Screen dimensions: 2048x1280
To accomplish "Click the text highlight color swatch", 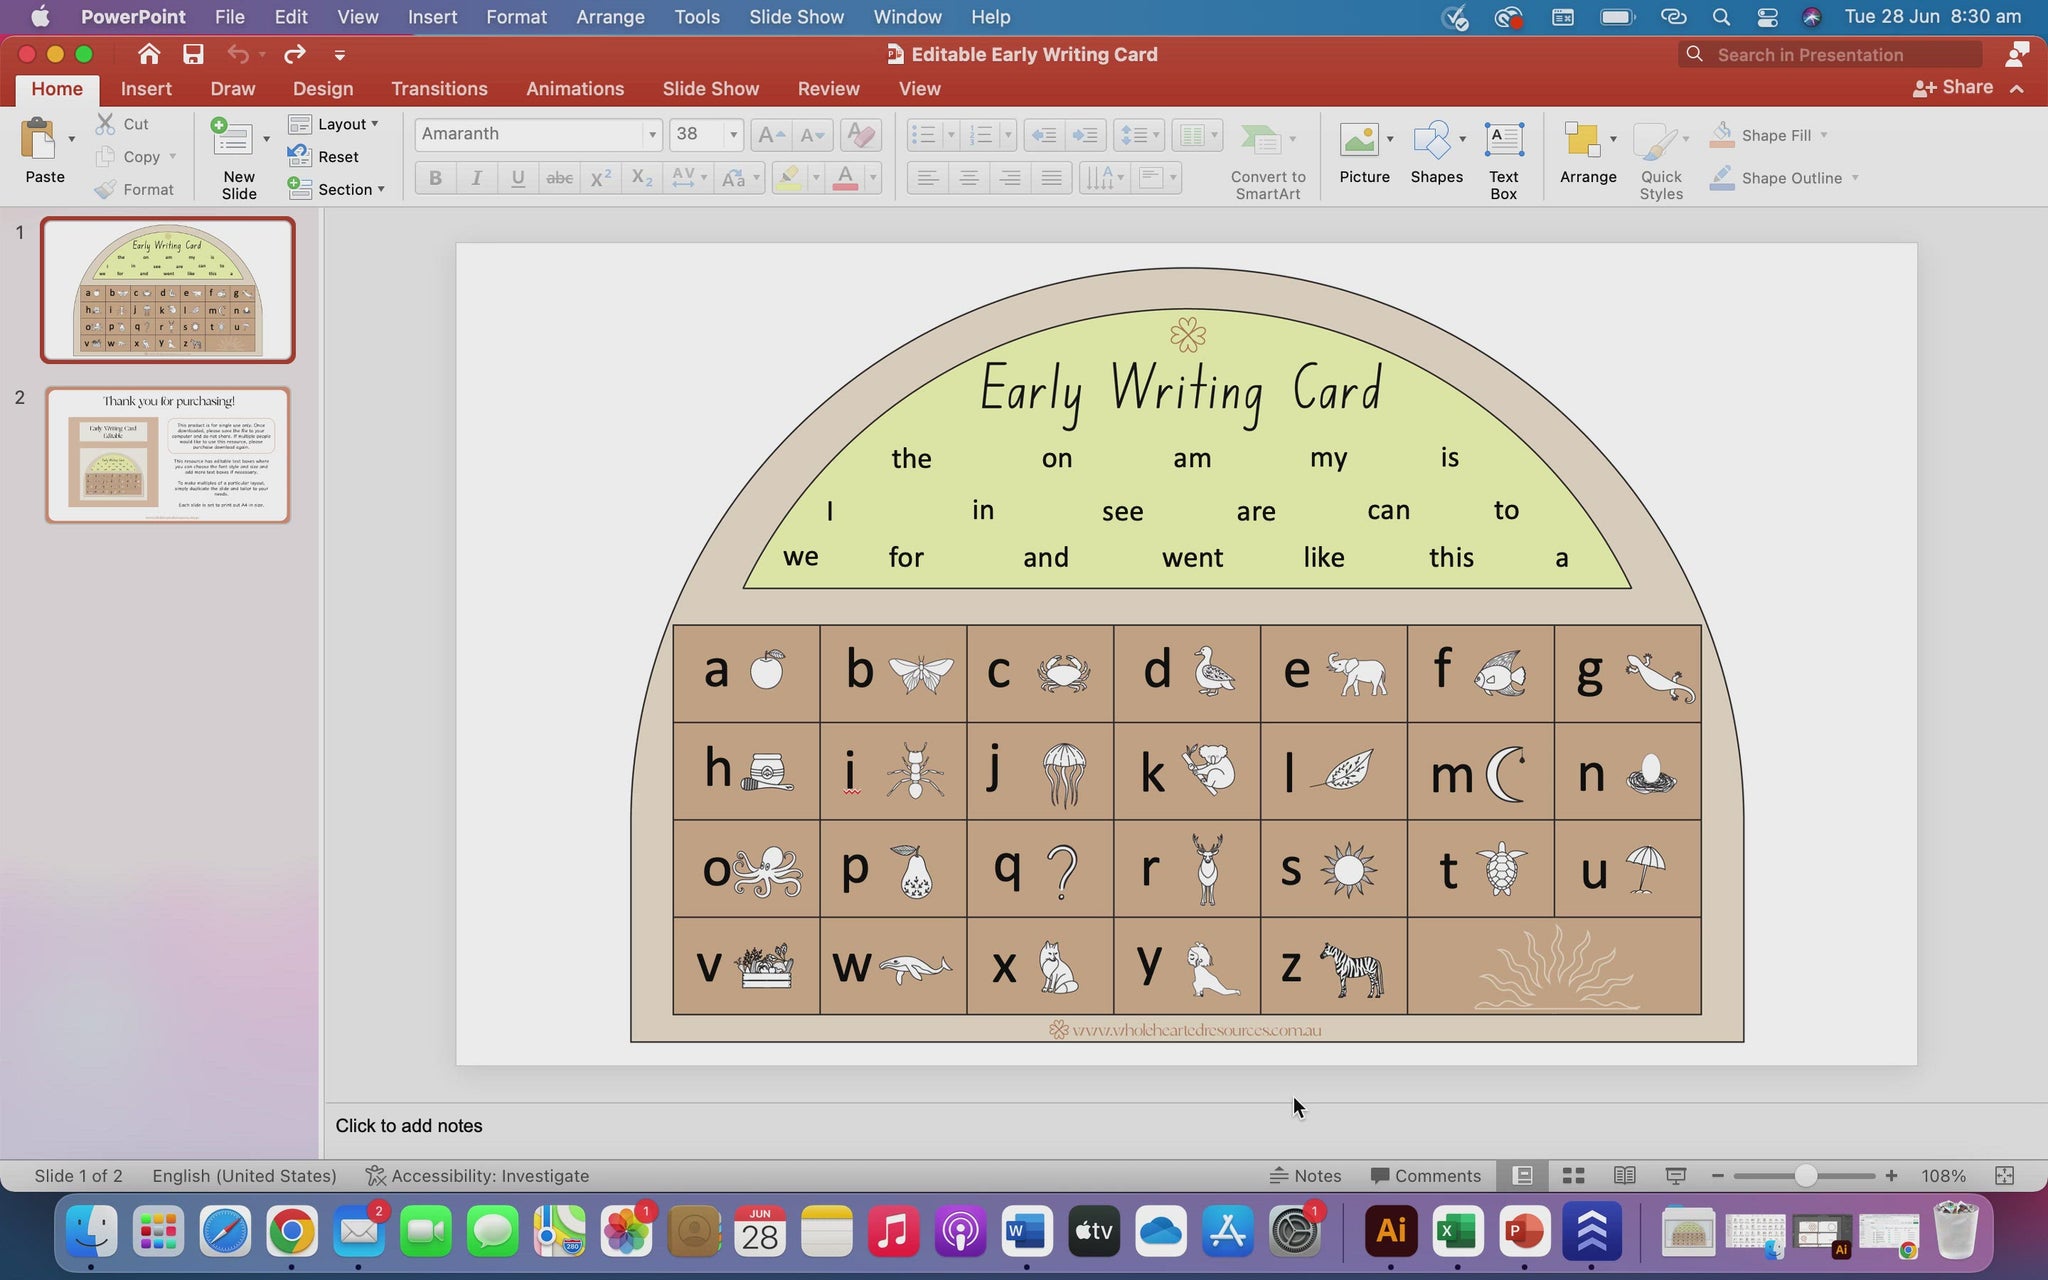I will pyautogui.click(x=789, y=178).
